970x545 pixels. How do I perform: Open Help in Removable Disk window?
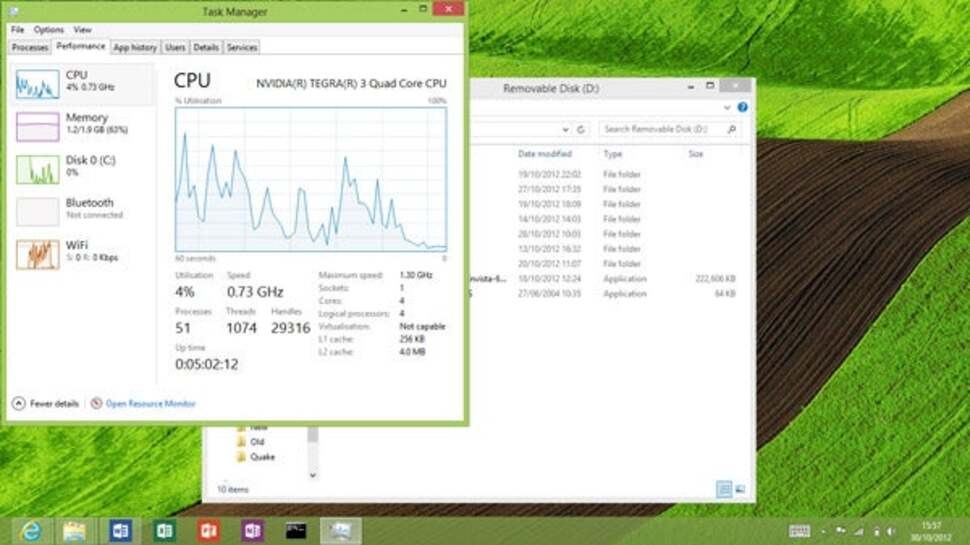(742, 107)
